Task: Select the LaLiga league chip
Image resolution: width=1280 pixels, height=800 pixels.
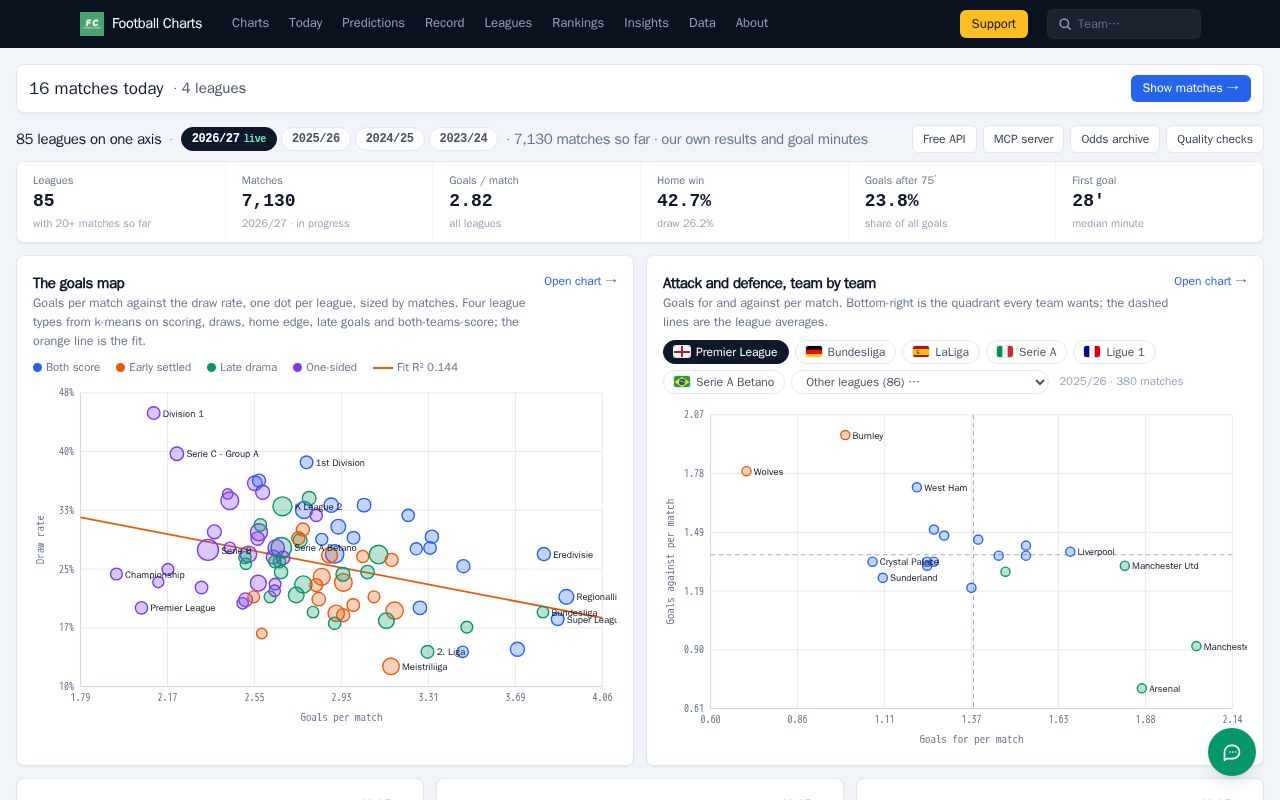Action: 940,352
